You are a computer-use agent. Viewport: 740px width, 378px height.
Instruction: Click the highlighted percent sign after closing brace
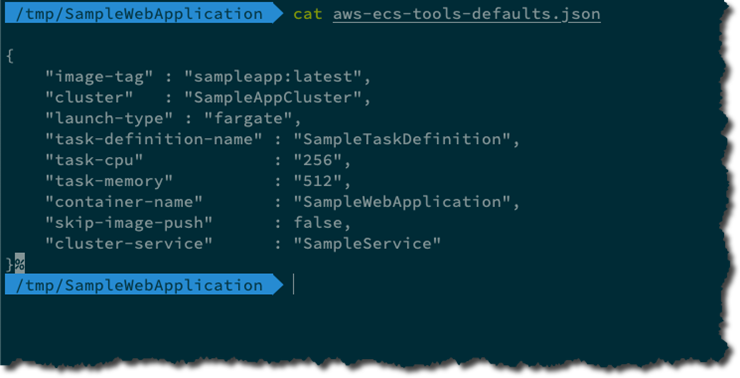(19, 264)
